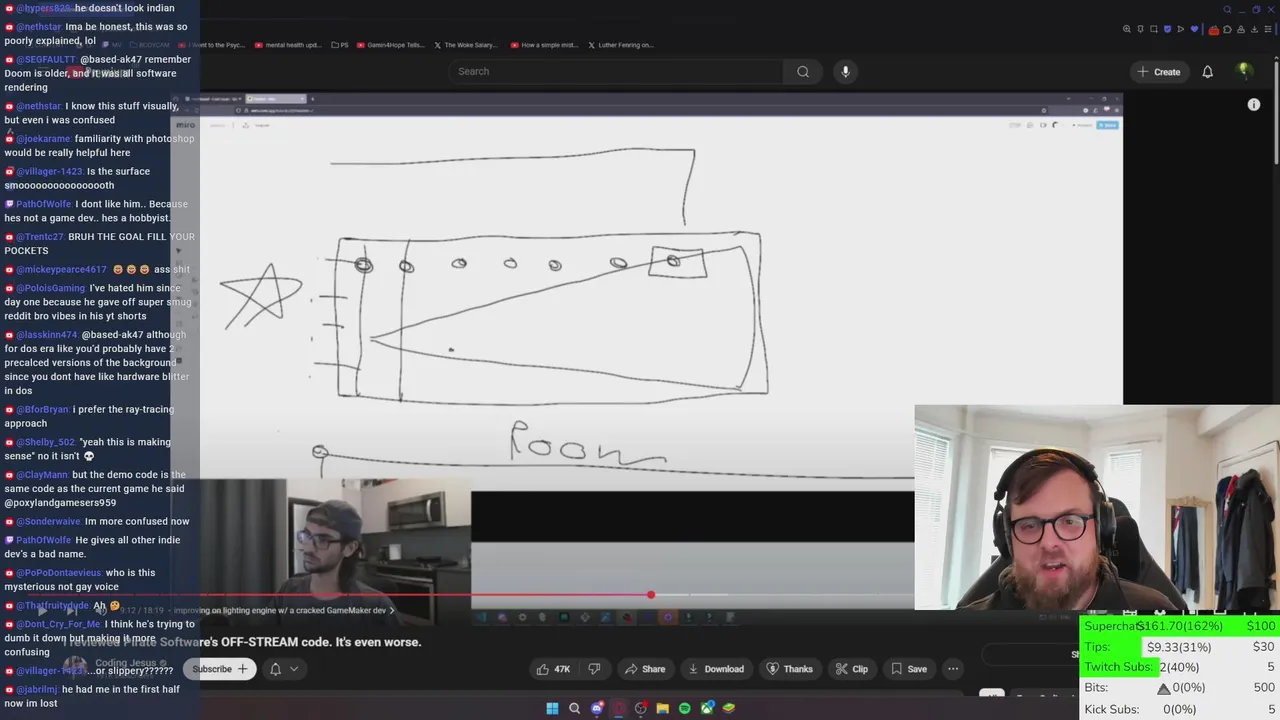Open the Coding Jesus channel avatar

75,667
